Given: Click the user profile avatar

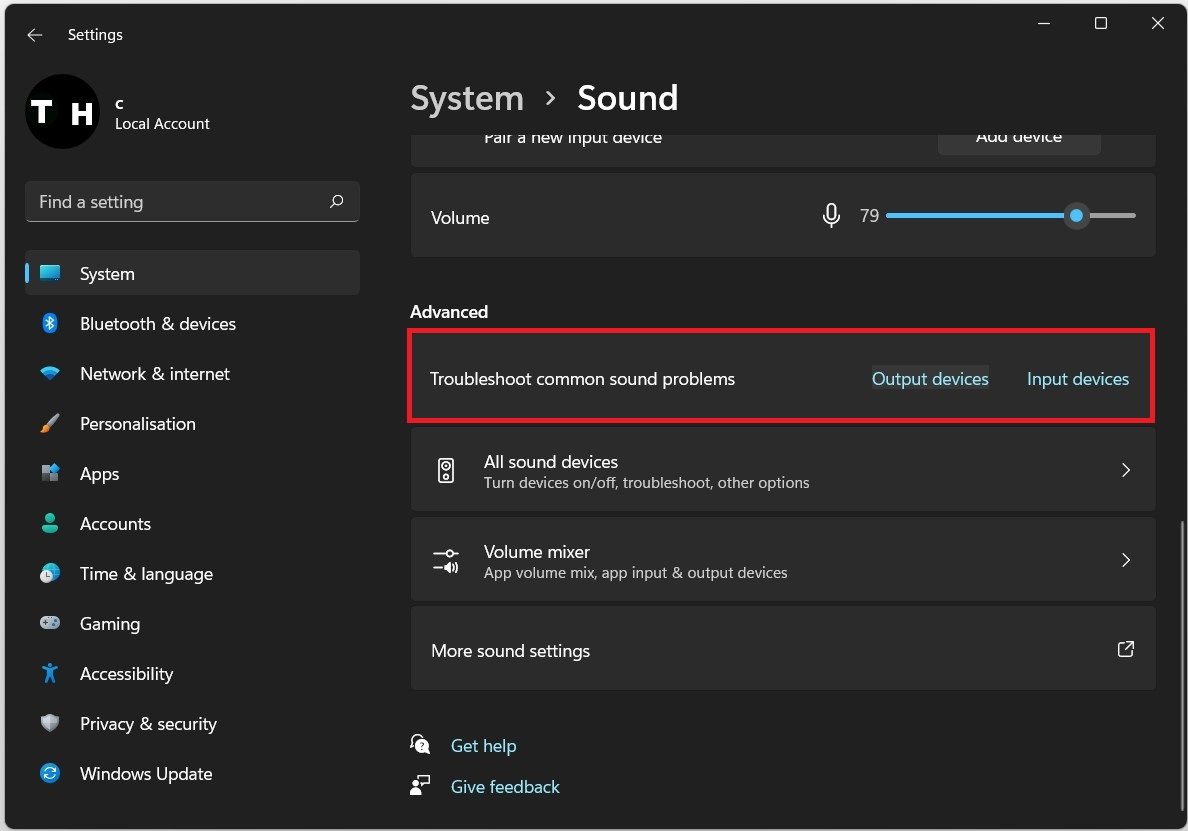Looking at the screenshot, I should tap(61, 112).
